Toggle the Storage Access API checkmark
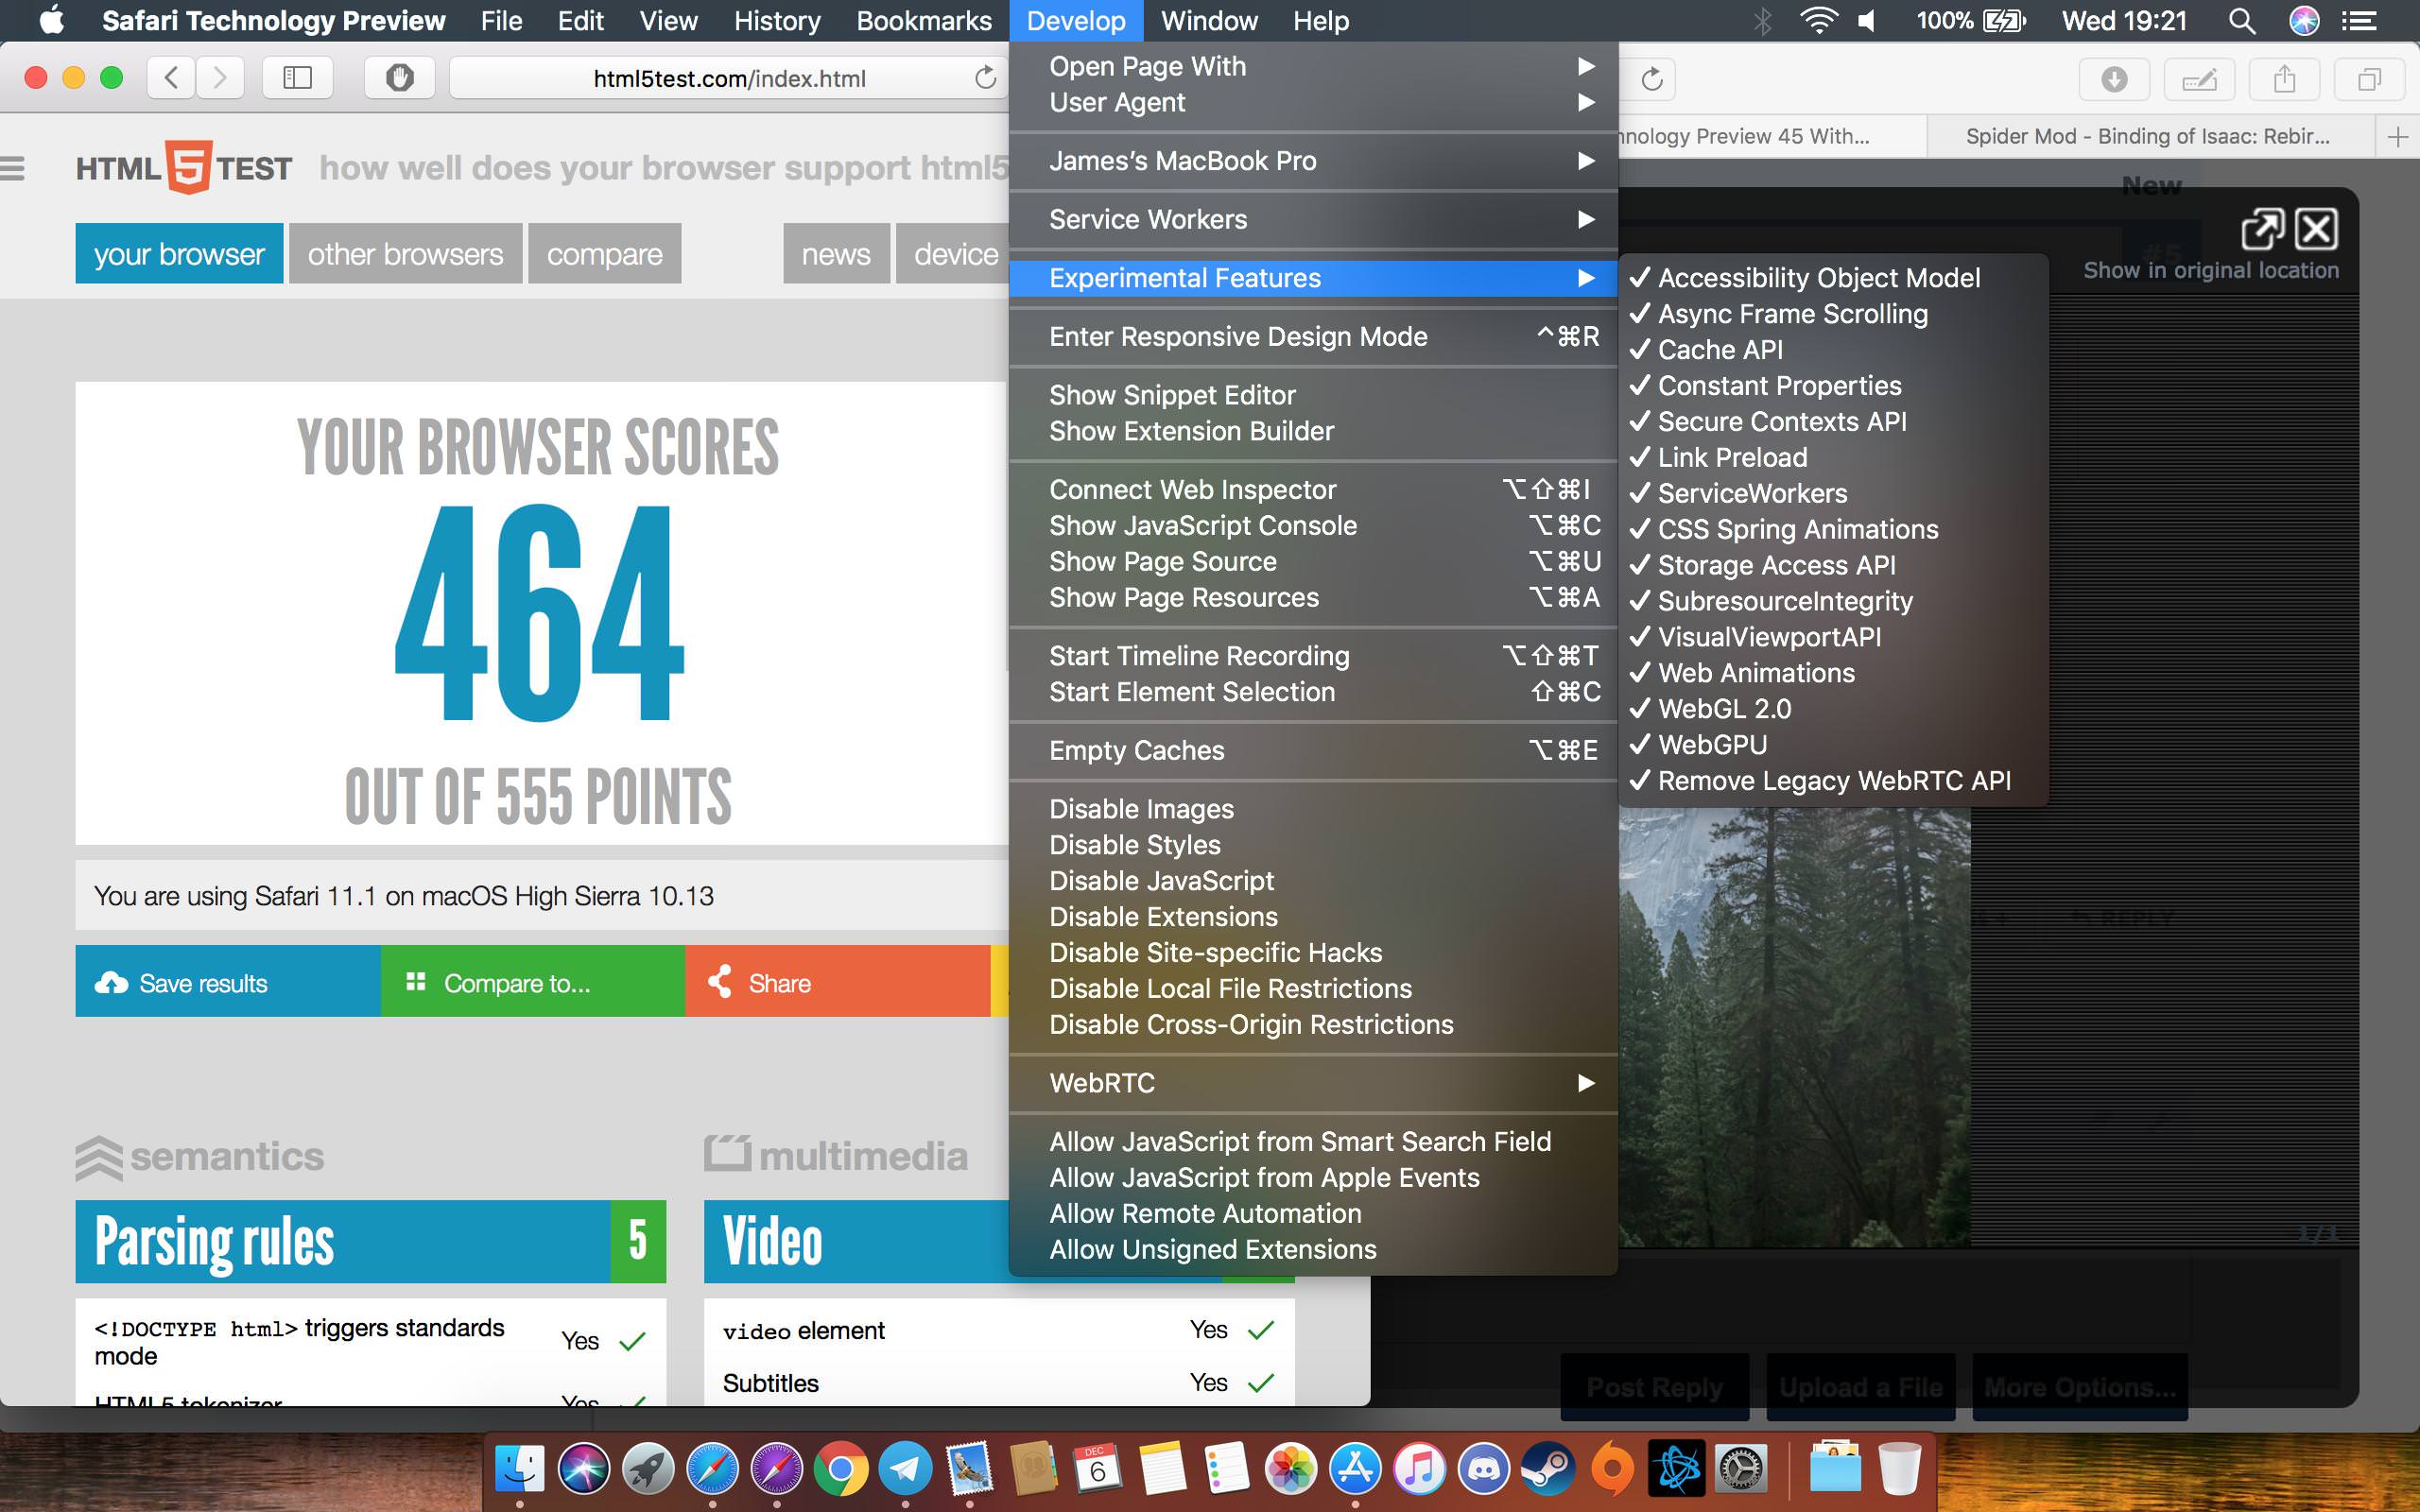2420x1512 pixels. pyautogui.click(x=1776, y=565)
